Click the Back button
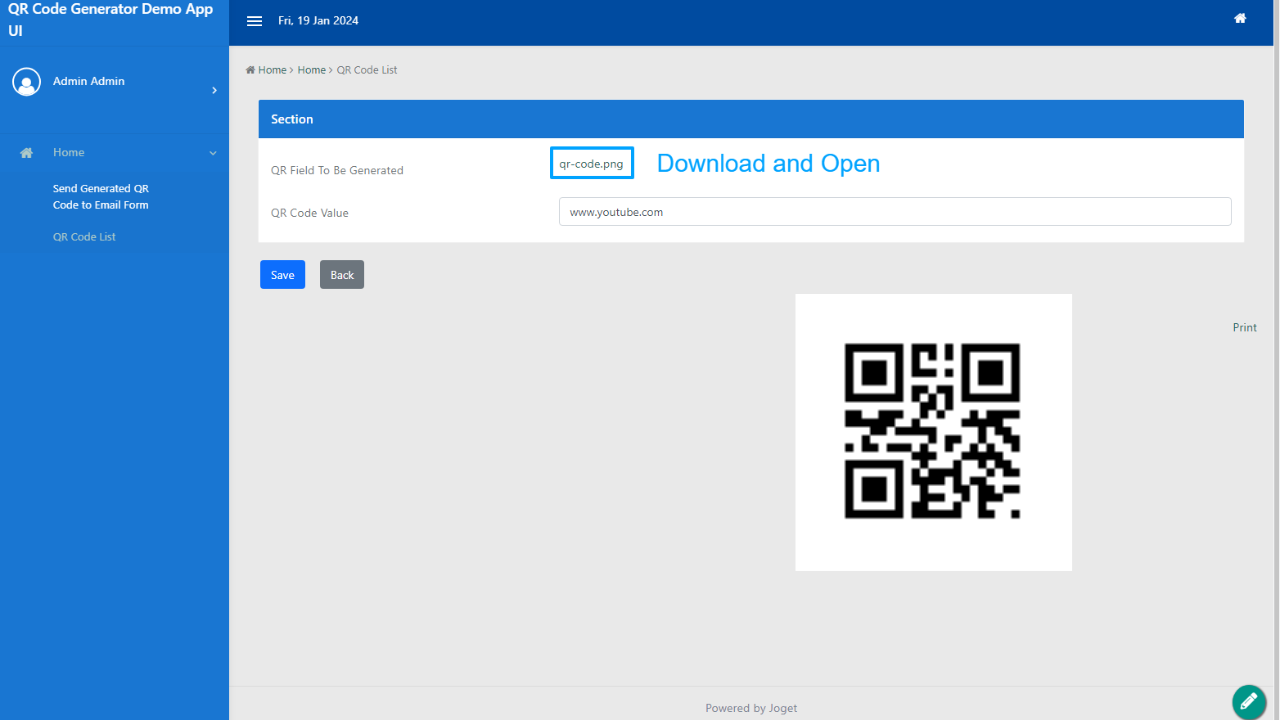The image size is (1280, 720). [x=342, y=275]
